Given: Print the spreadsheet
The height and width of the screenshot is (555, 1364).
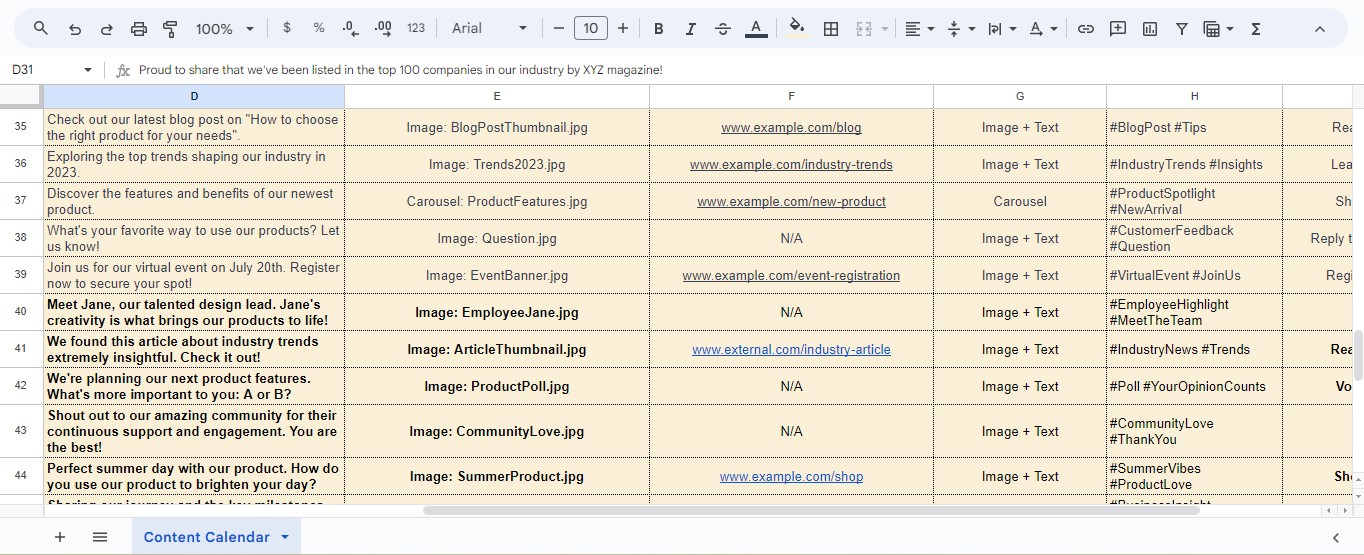Looking at the screenshot, I should tap(139, 29).
